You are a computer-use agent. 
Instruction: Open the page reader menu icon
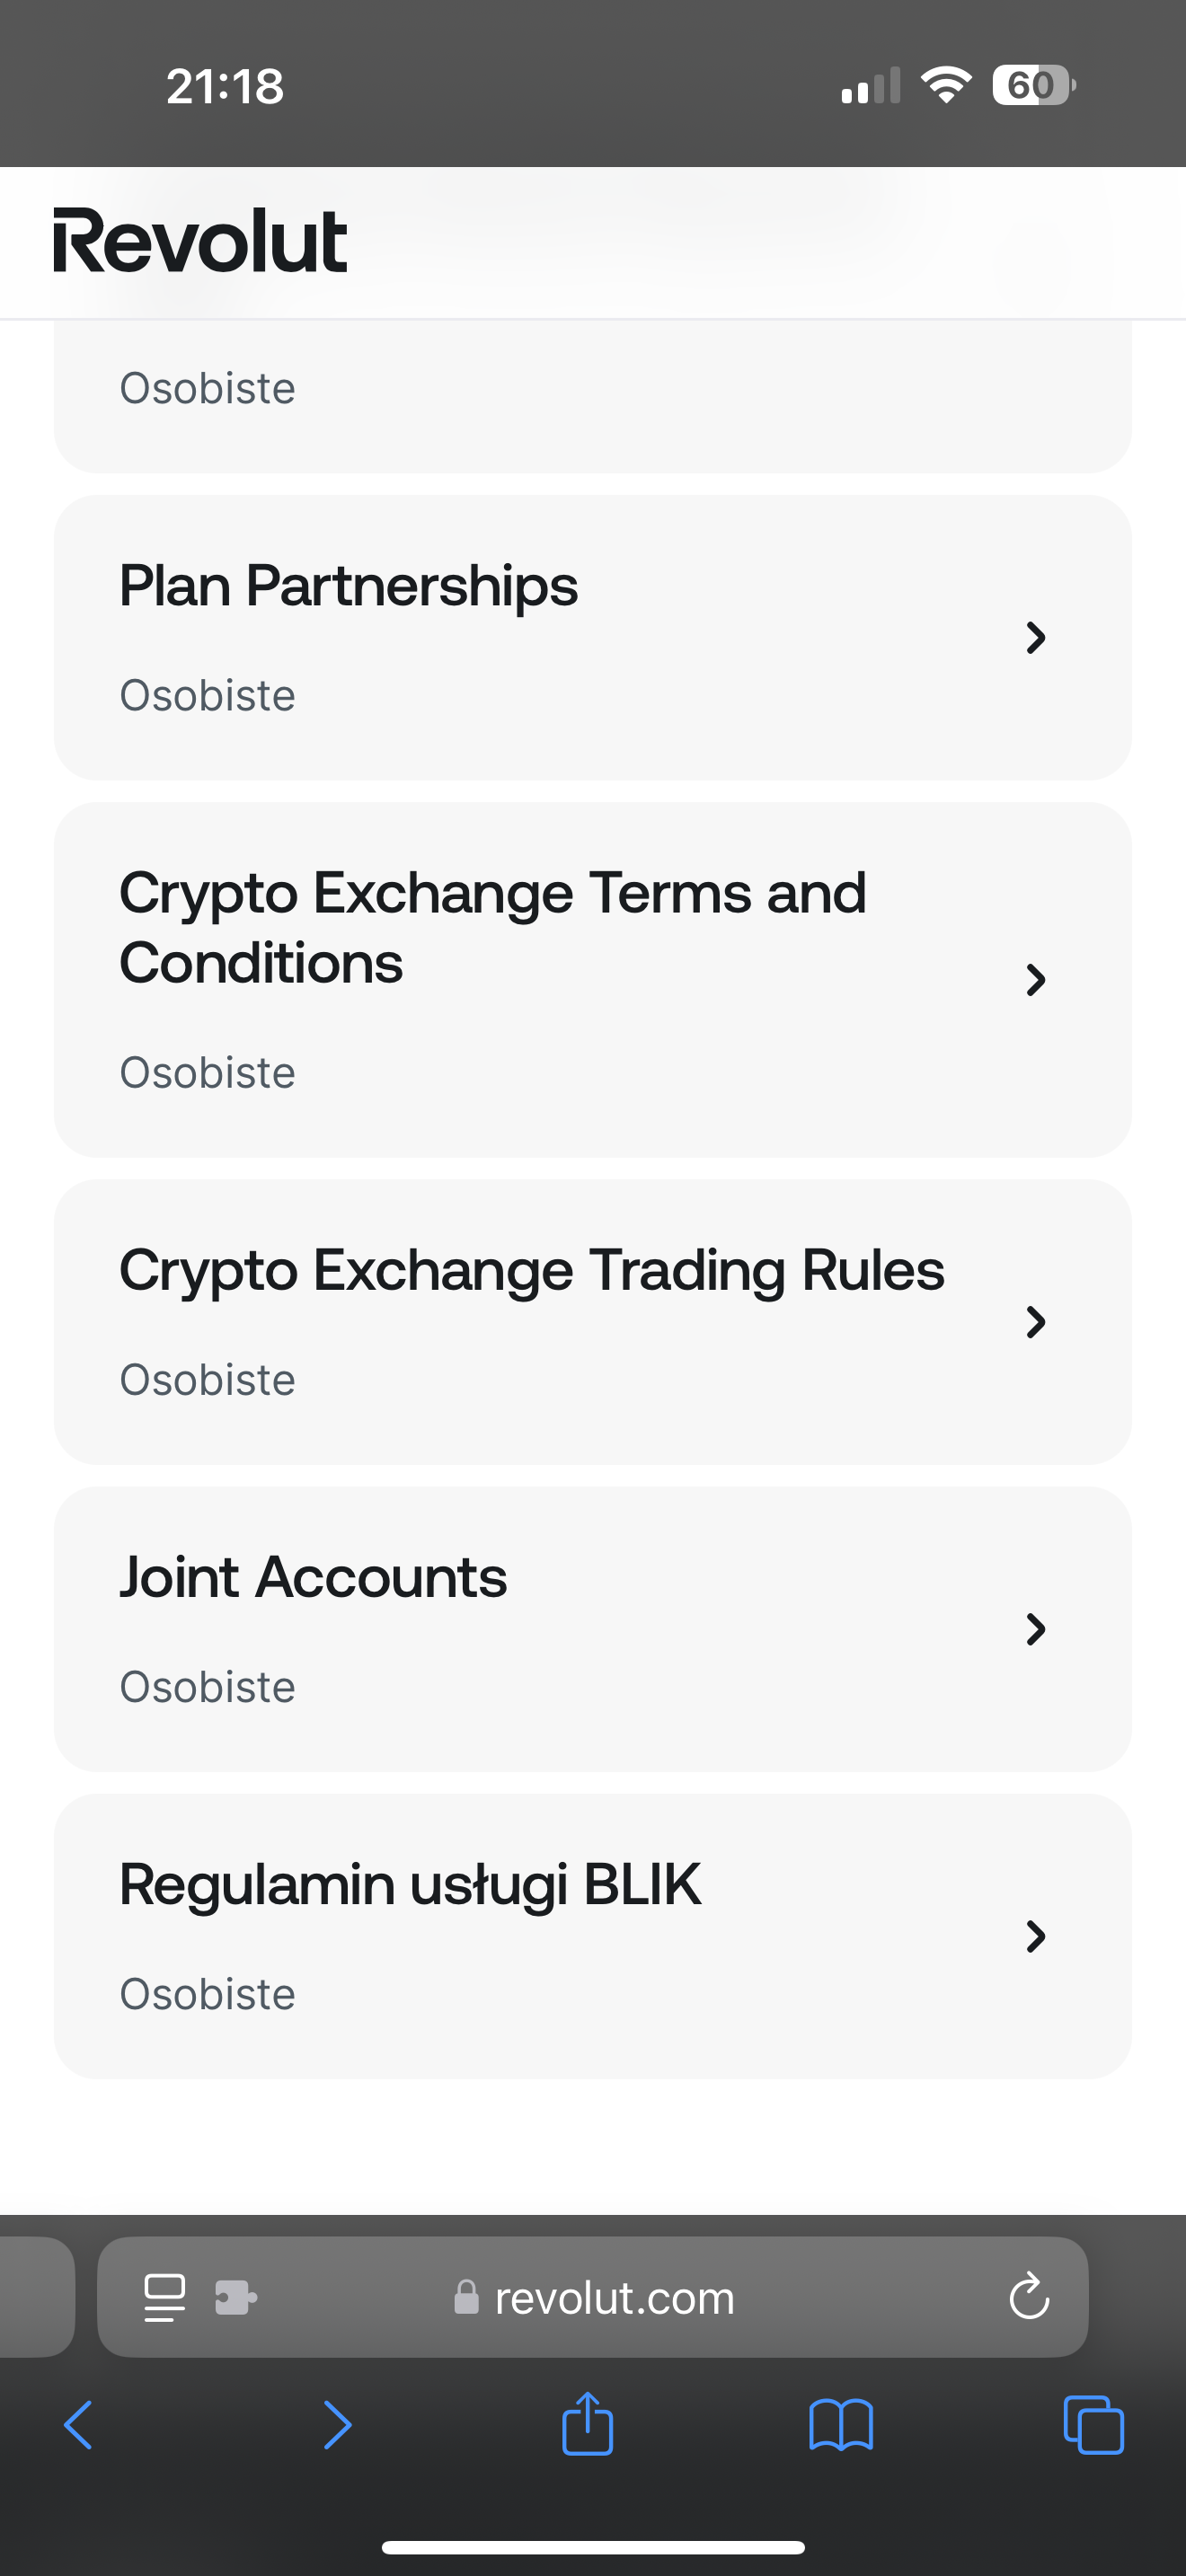click(x=165, y=2297)
